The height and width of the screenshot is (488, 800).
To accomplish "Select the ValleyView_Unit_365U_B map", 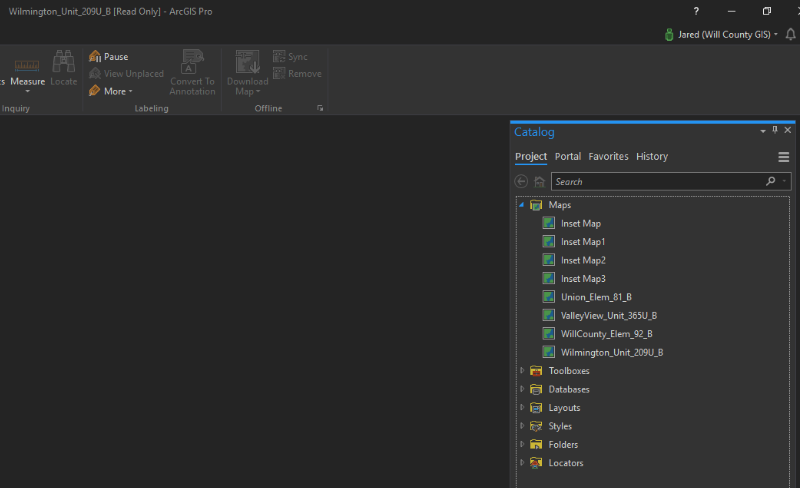I will click(608, 315).
